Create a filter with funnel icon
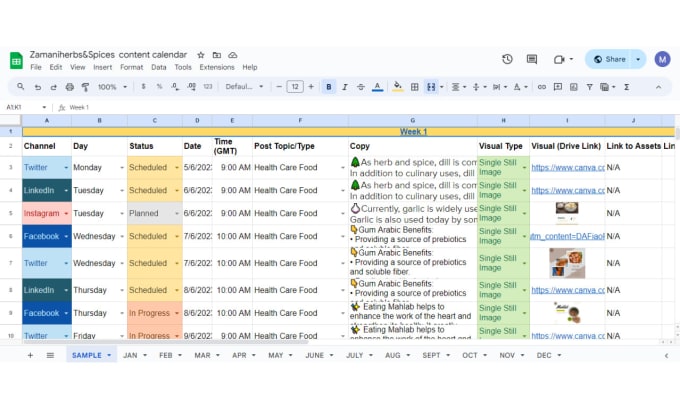Viewport: 680px width, 409px height. coord(589,87)
